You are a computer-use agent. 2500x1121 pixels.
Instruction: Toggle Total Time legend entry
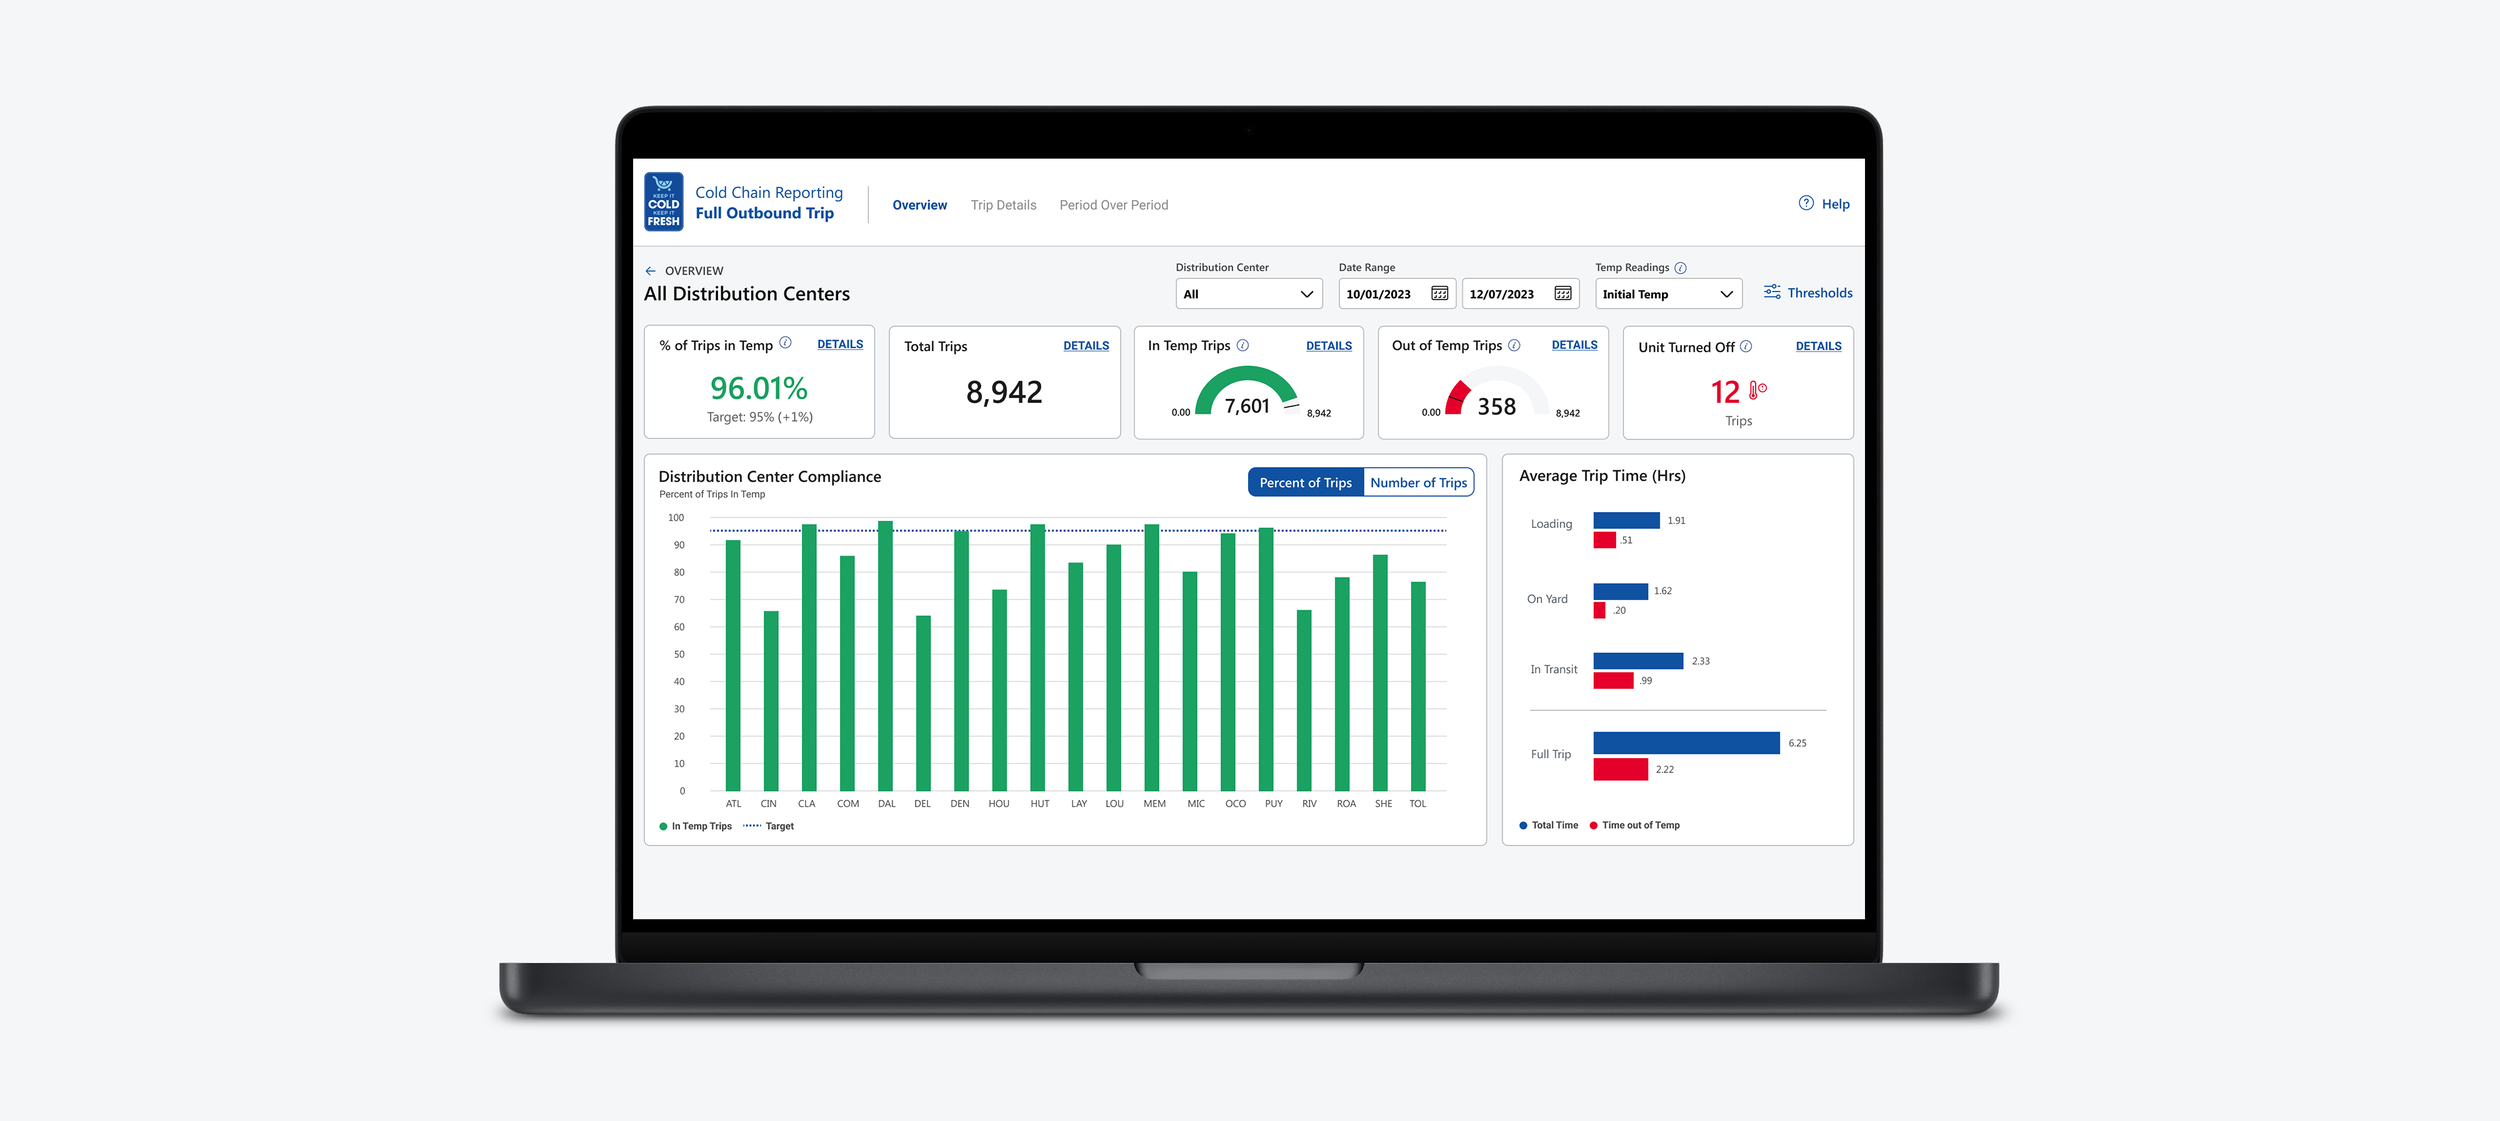tap(1548, 825)
